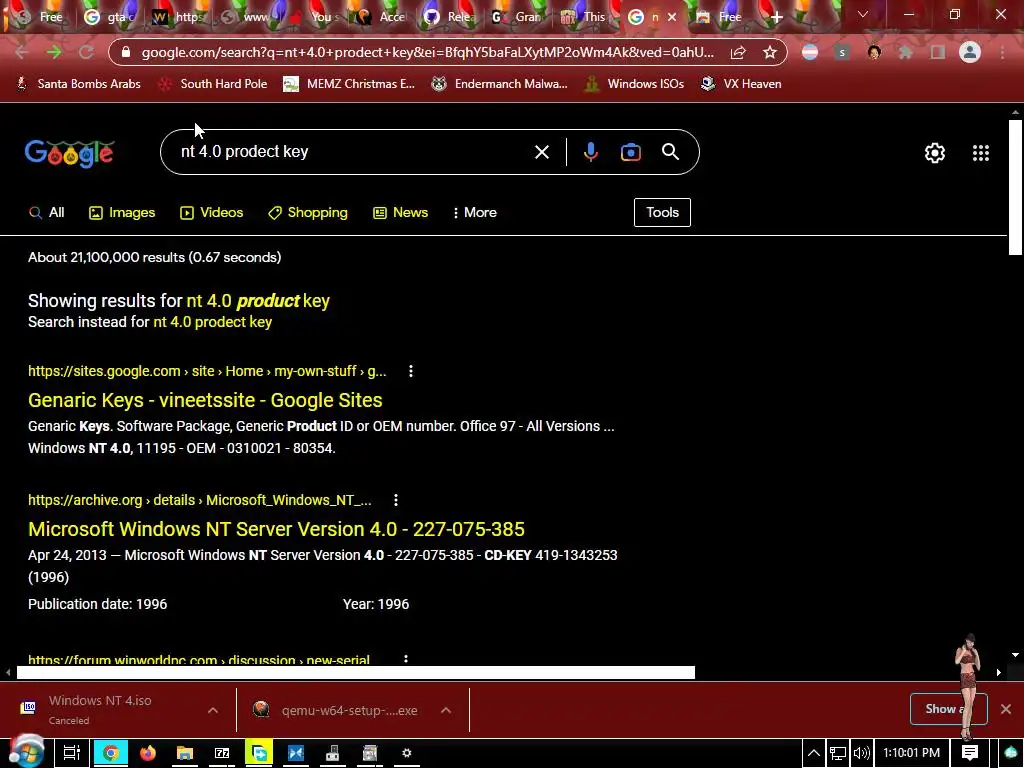Submit search with the magnifier icon

pyautogui.click(x=670, y=152)
